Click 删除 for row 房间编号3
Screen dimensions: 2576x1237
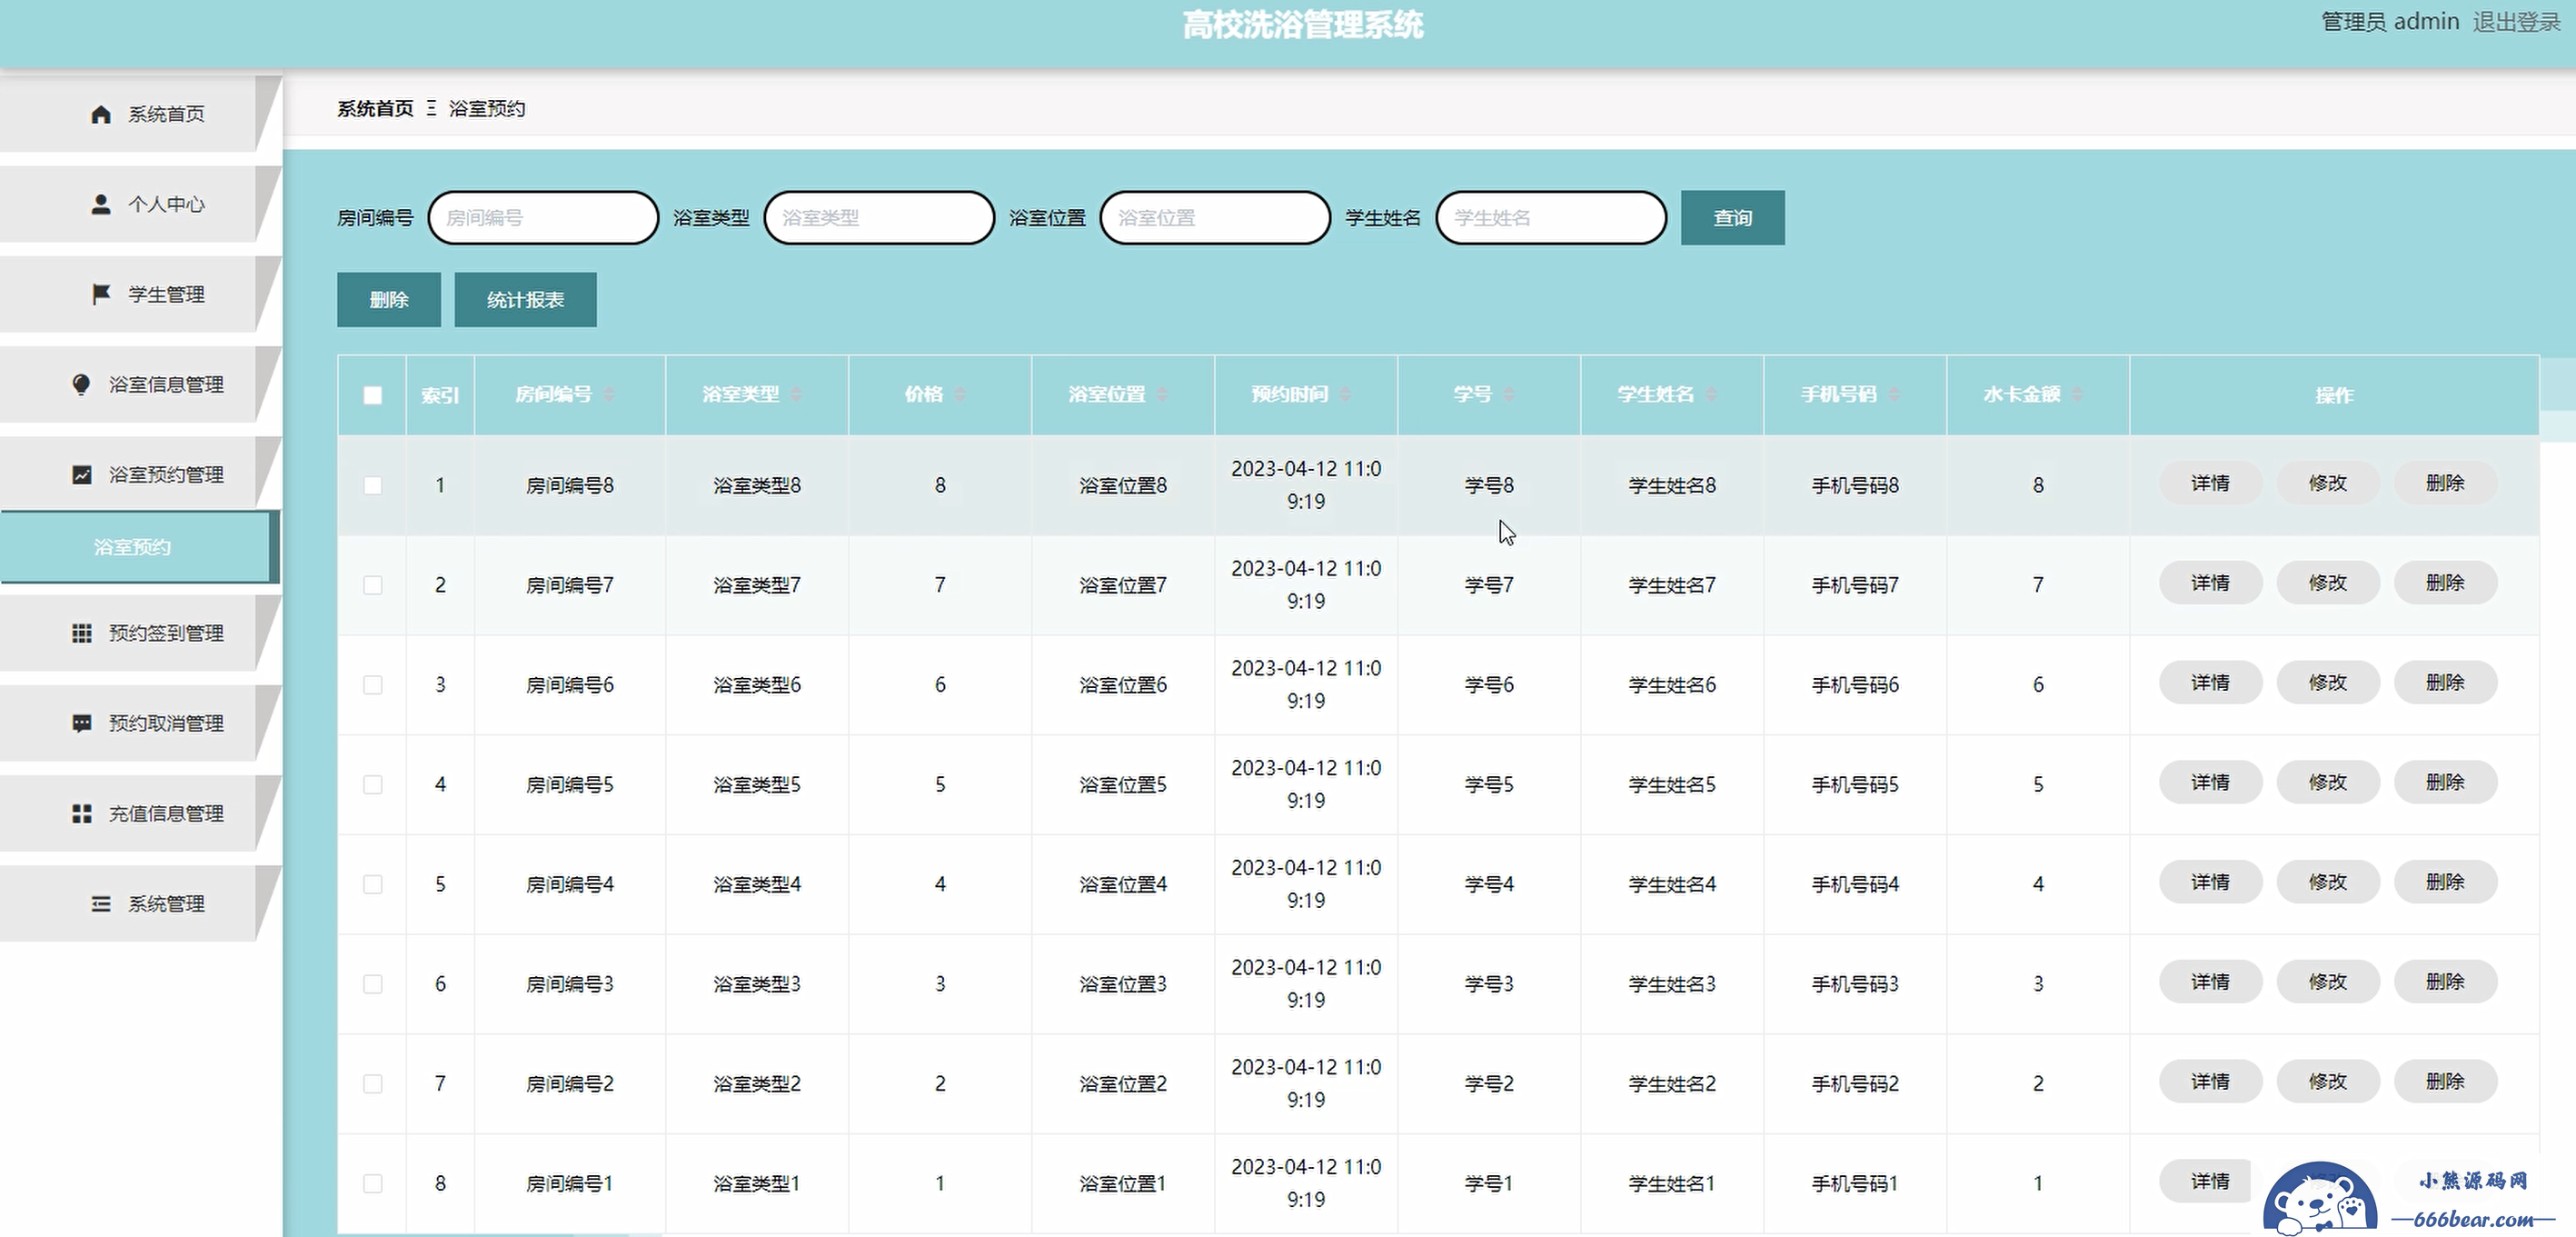(2445, 982)
